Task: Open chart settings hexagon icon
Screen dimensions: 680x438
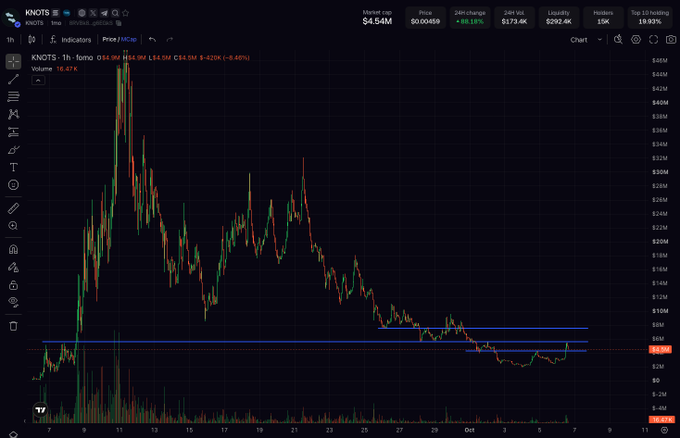Action: tap(636, 39)
